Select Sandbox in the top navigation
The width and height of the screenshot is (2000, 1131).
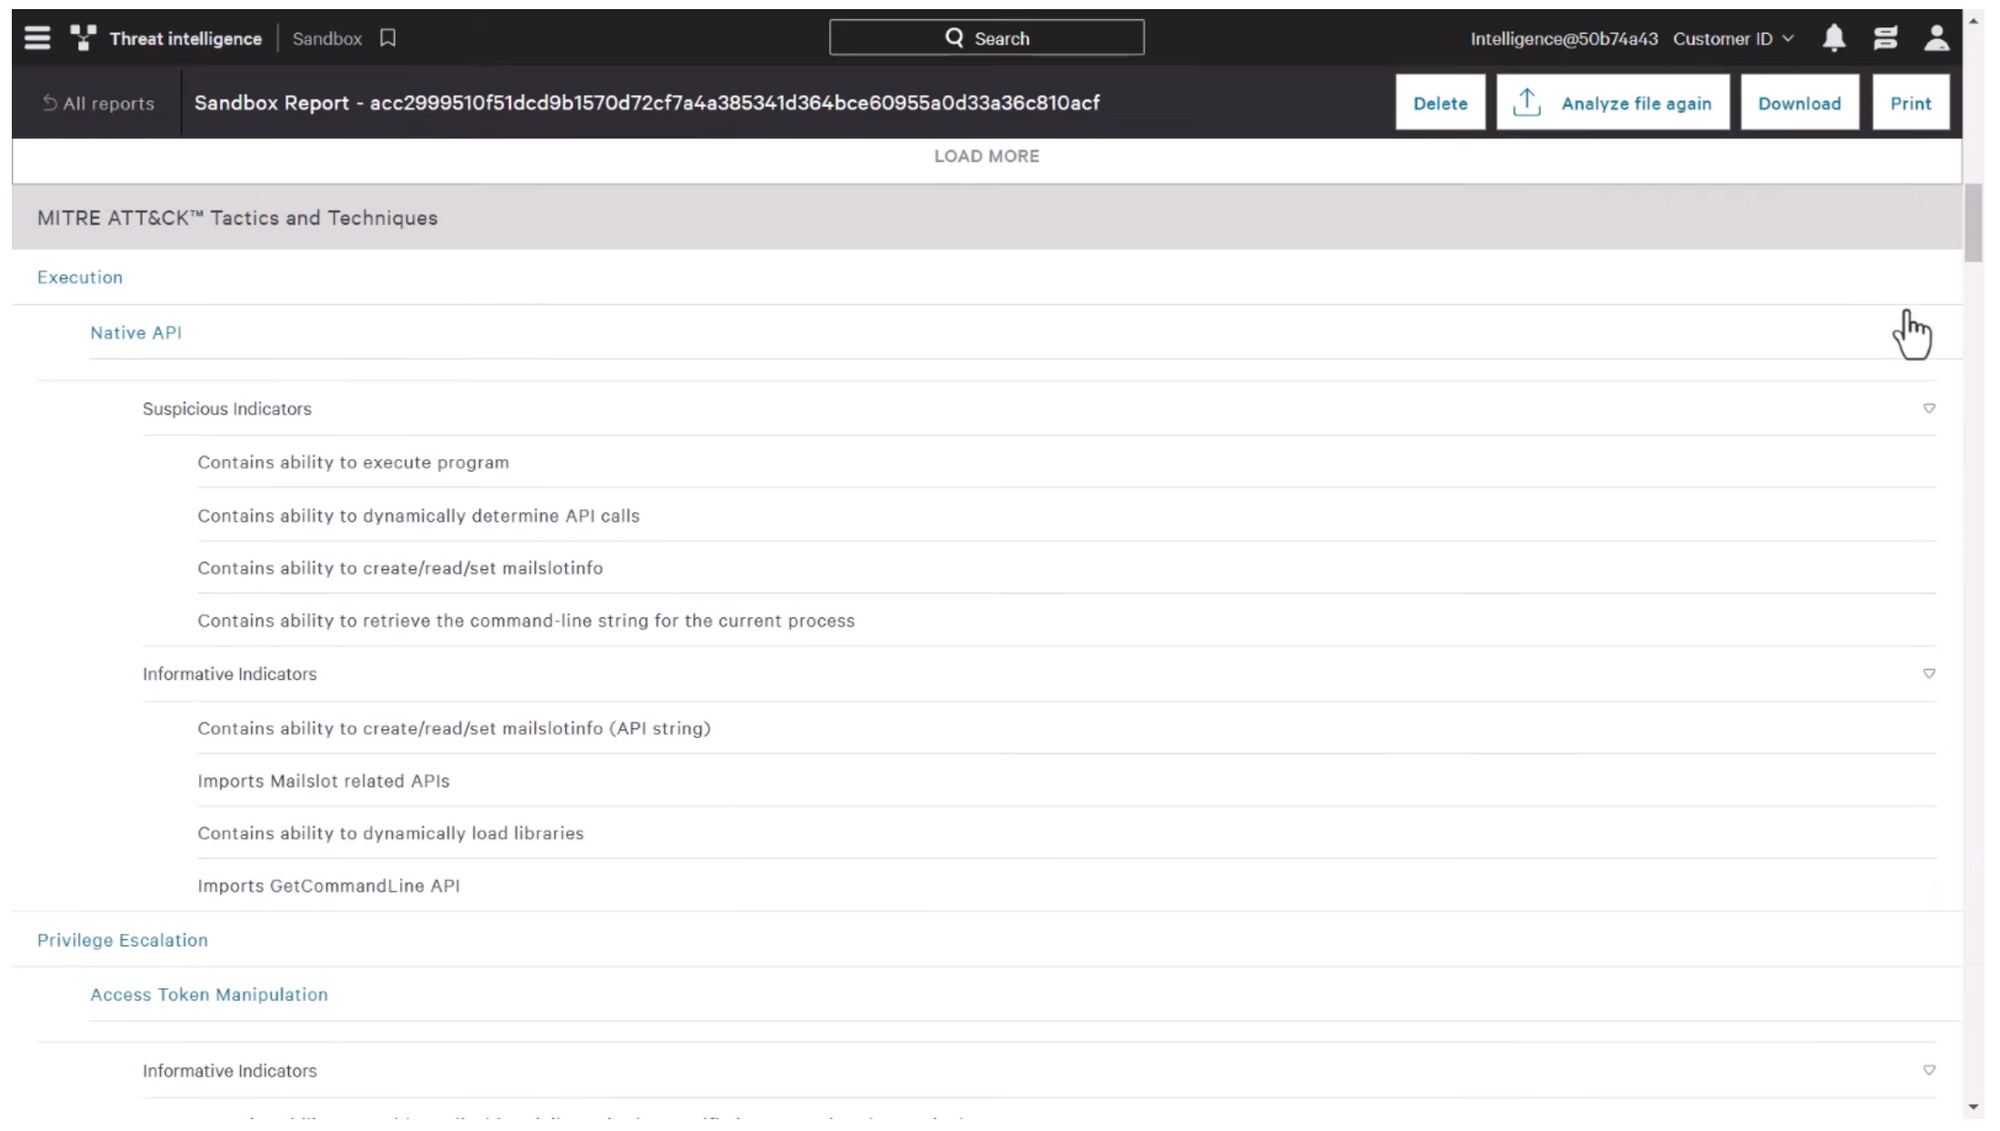coord(327,38)
